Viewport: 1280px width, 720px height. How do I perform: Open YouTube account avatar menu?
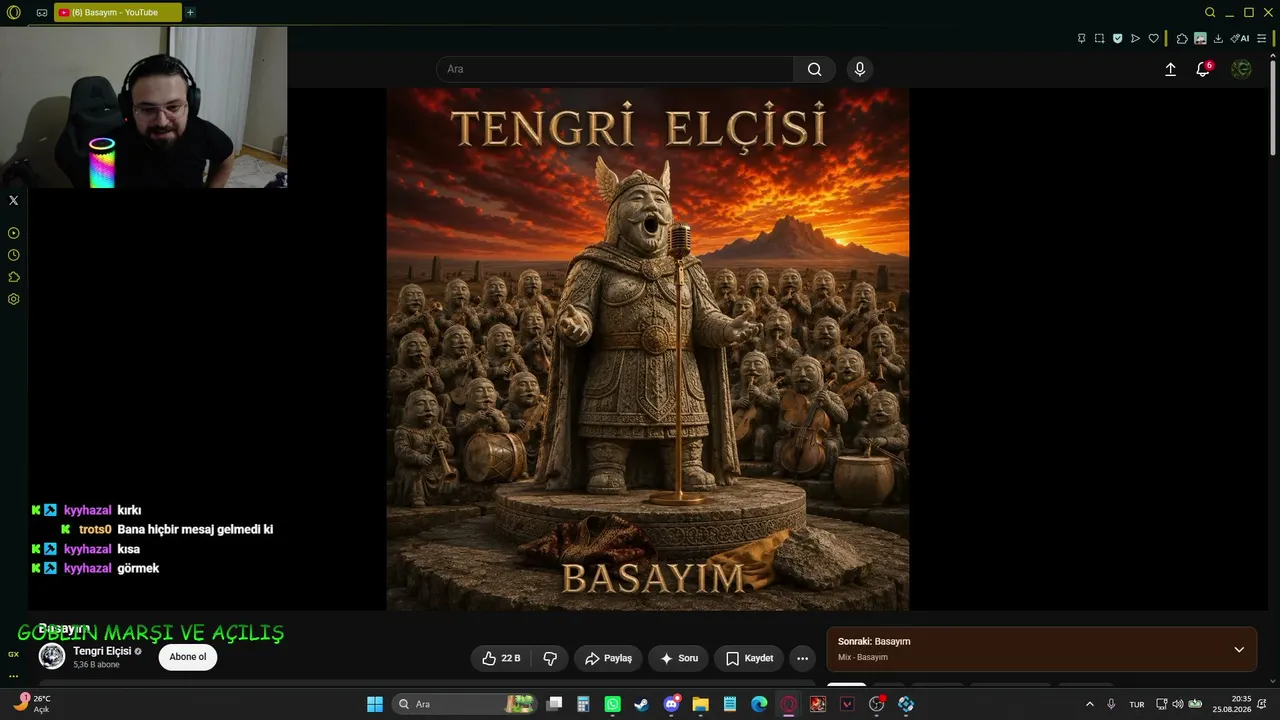point(1241,69)
